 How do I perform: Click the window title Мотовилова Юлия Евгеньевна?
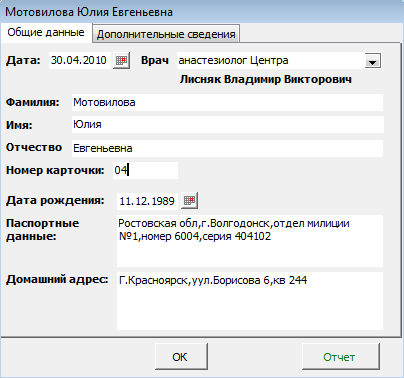coord(89,12)
